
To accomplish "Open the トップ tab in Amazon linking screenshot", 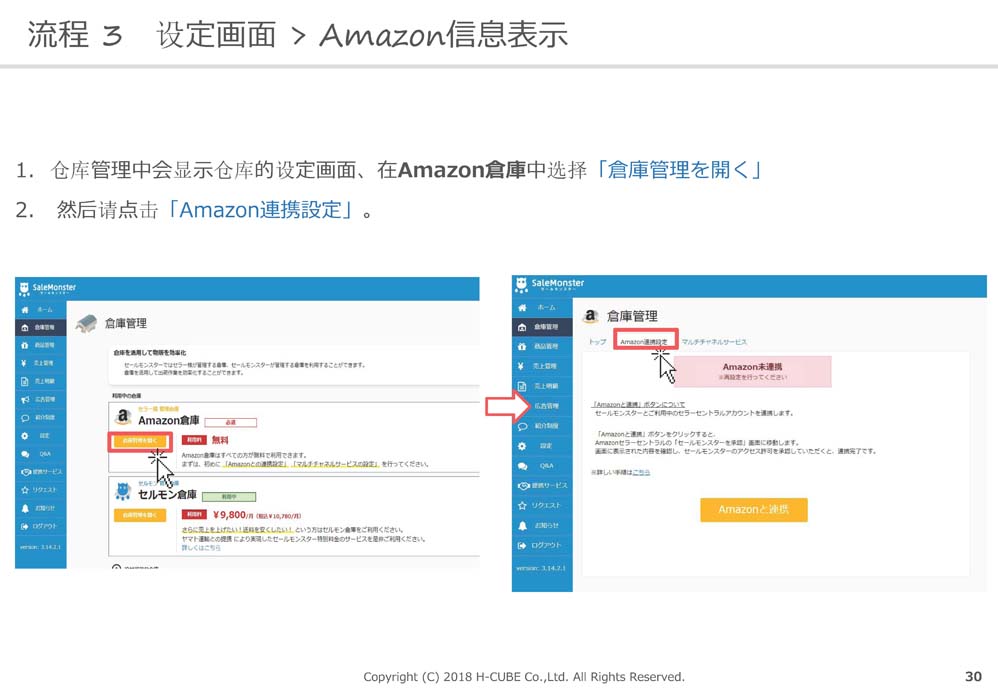I will tap(597, 342).
